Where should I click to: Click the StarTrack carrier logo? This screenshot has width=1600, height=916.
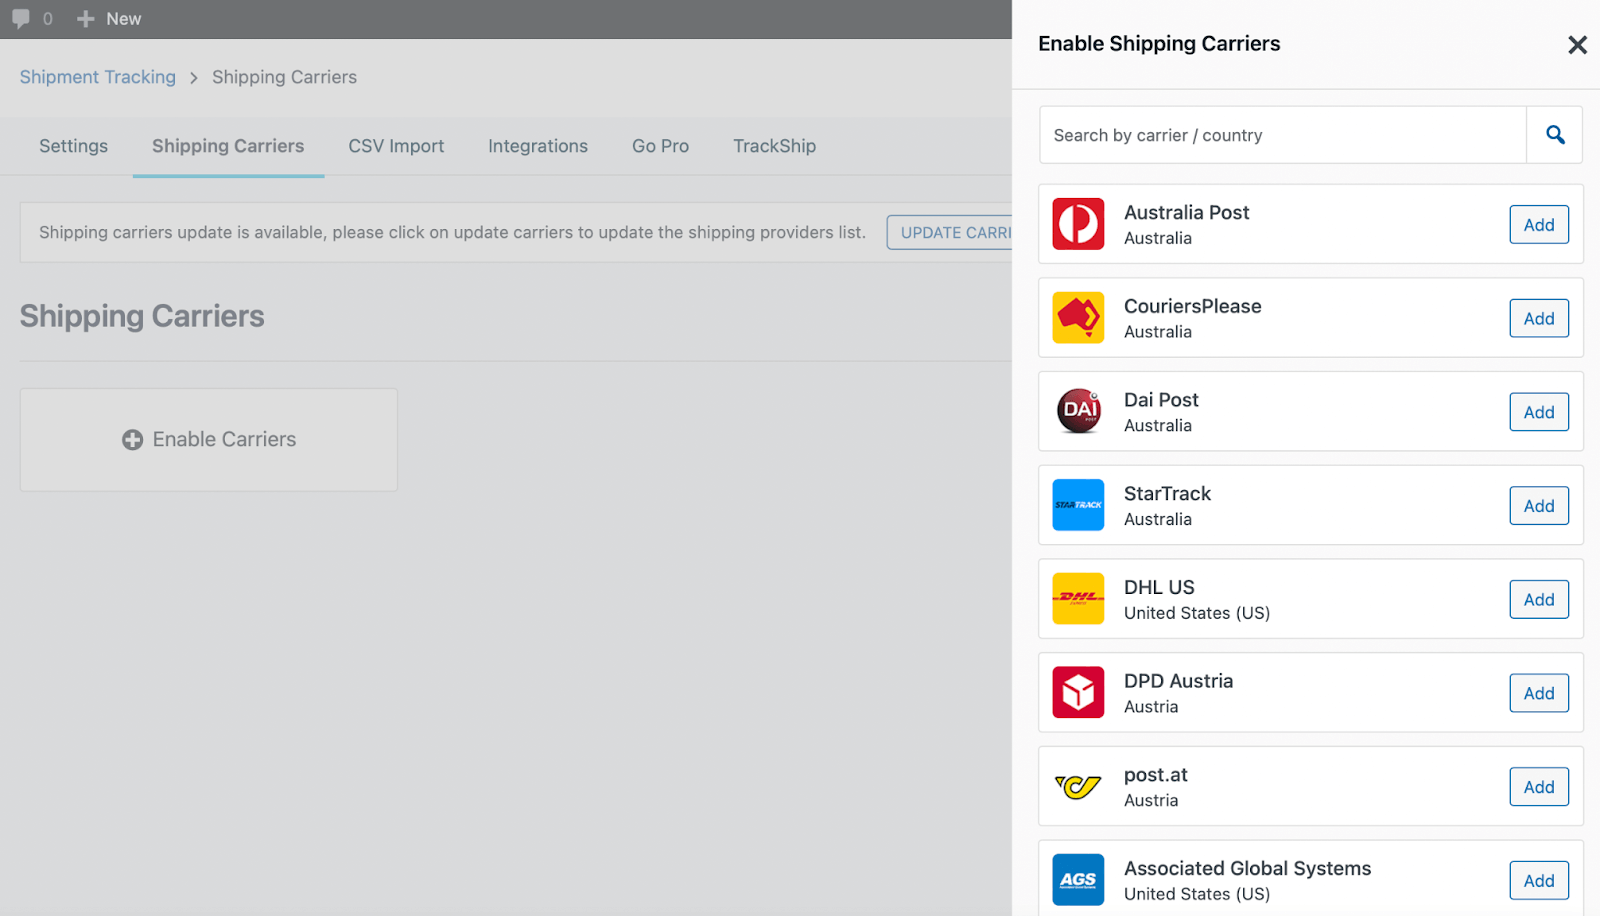(1077, 505)
